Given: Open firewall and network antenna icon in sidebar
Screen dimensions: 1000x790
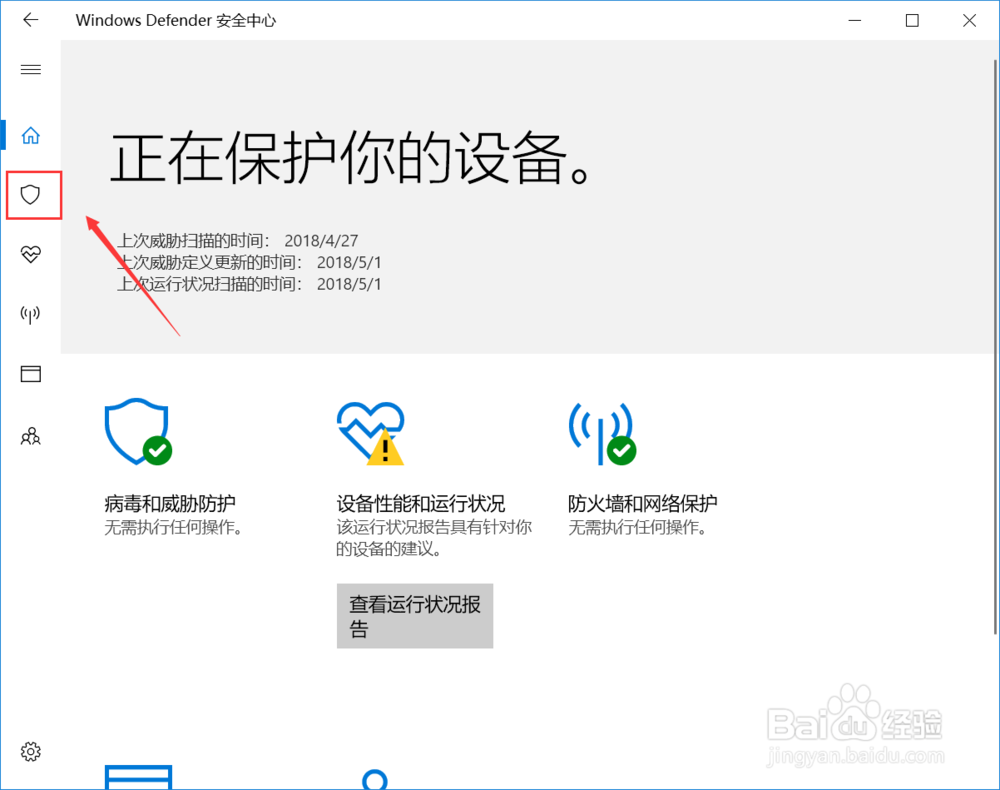Looking at the screenshot, I should click(31, 314).
